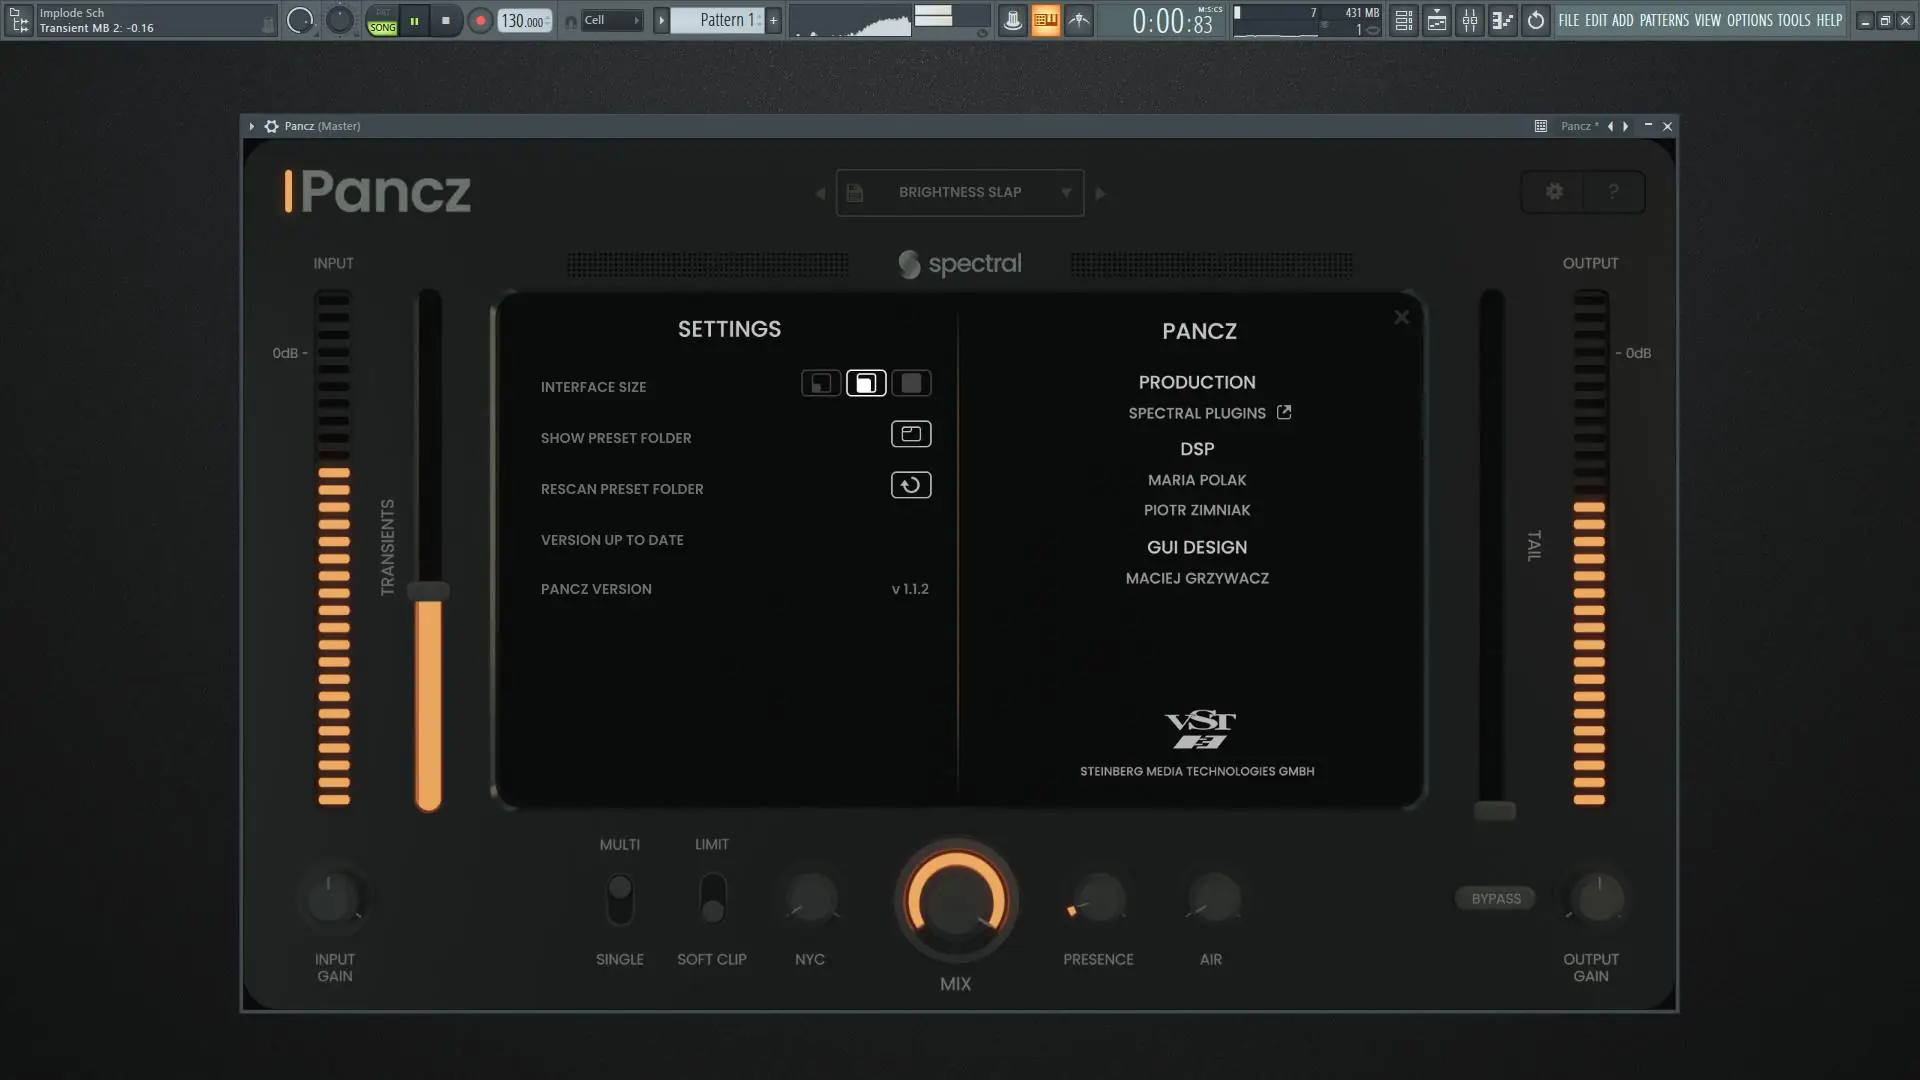Click the rescan preset folder icon
This screenshot has height=1080, width=1920.
910,485
